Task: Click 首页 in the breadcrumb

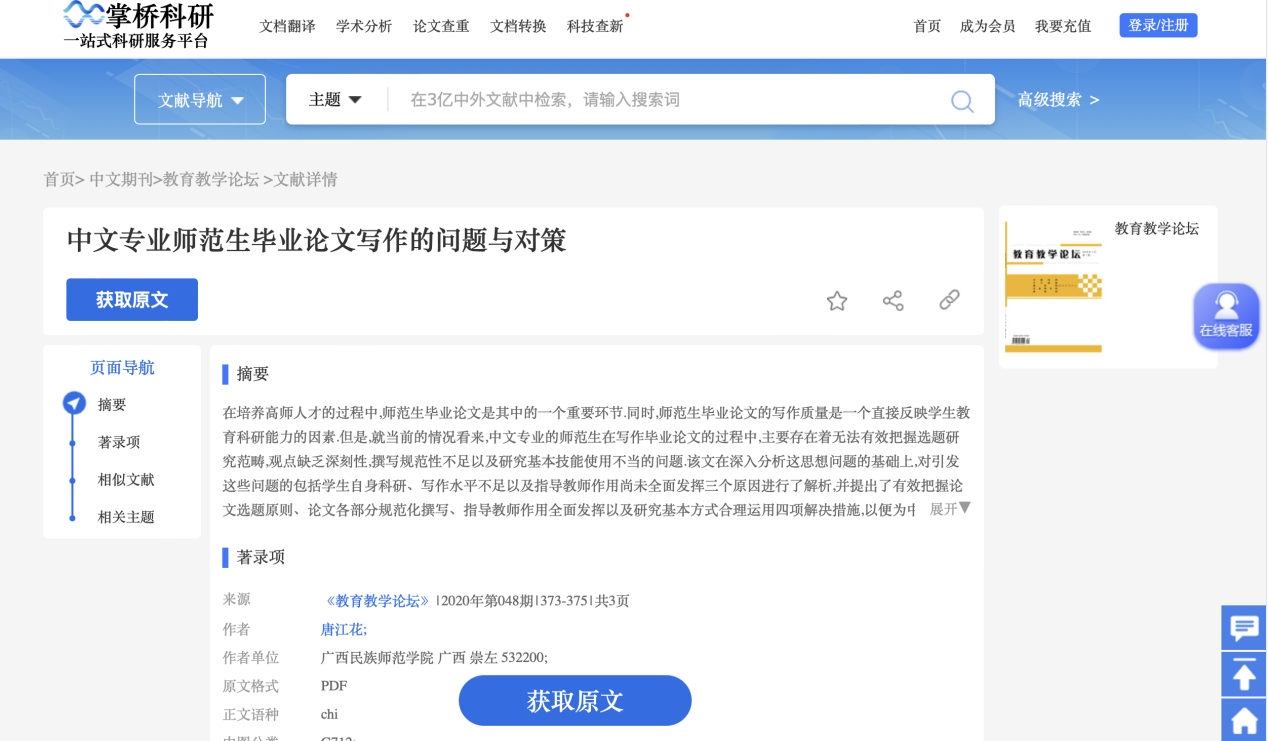Action: [x=59, y=179]
